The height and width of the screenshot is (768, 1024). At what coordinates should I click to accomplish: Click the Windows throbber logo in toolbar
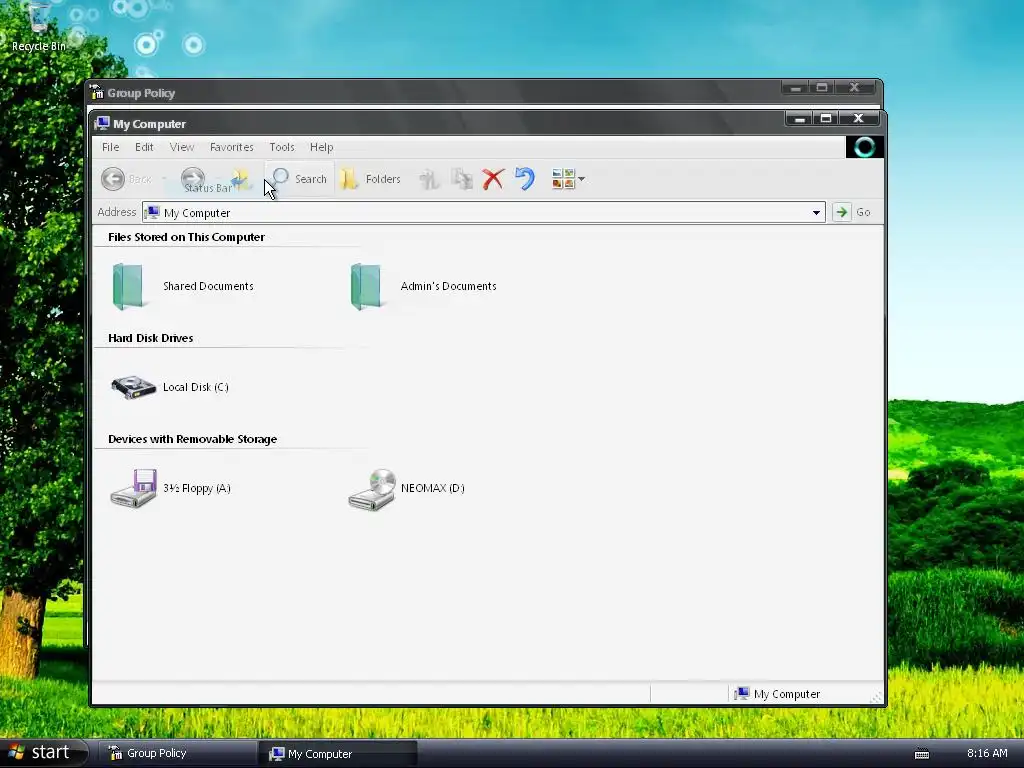click(x=864, y=147)
